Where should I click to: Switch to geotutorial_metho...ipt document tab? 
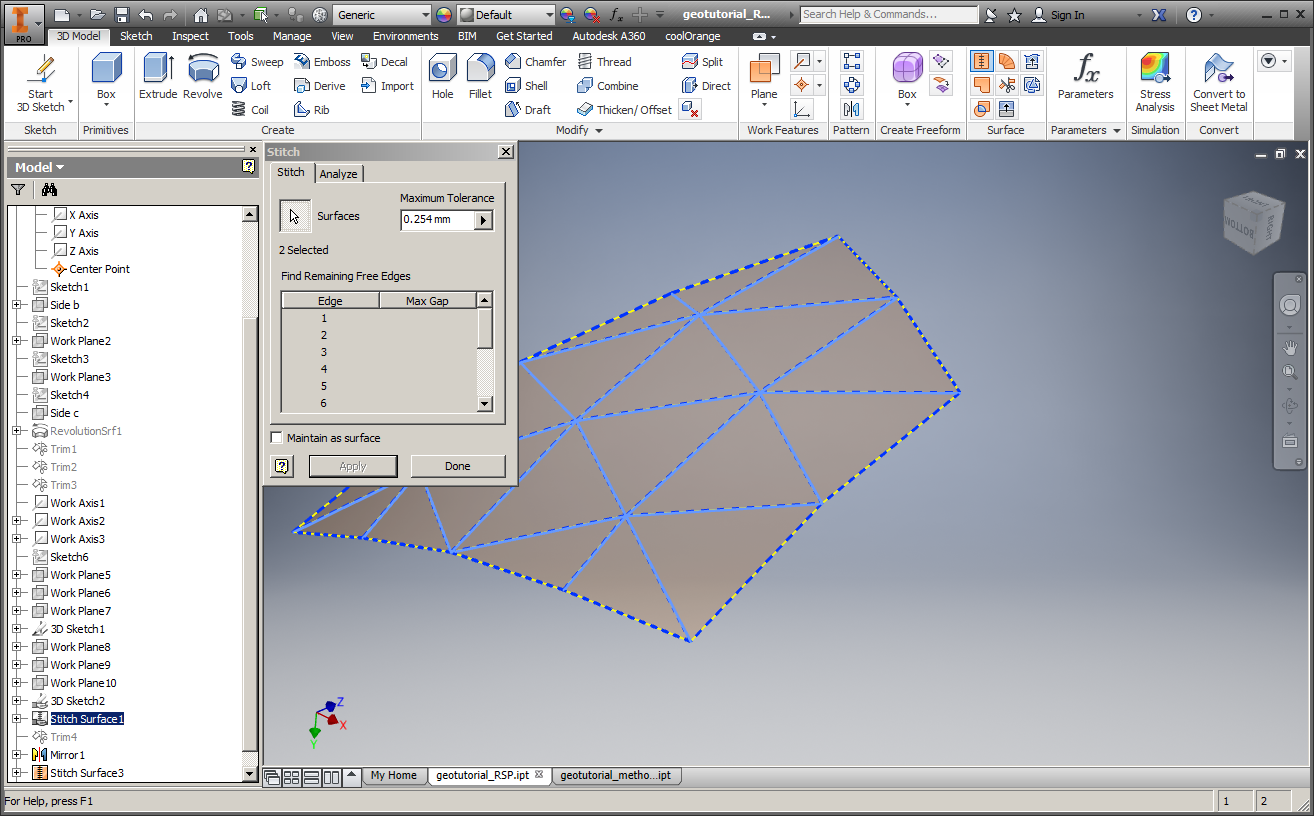[615, 775]
